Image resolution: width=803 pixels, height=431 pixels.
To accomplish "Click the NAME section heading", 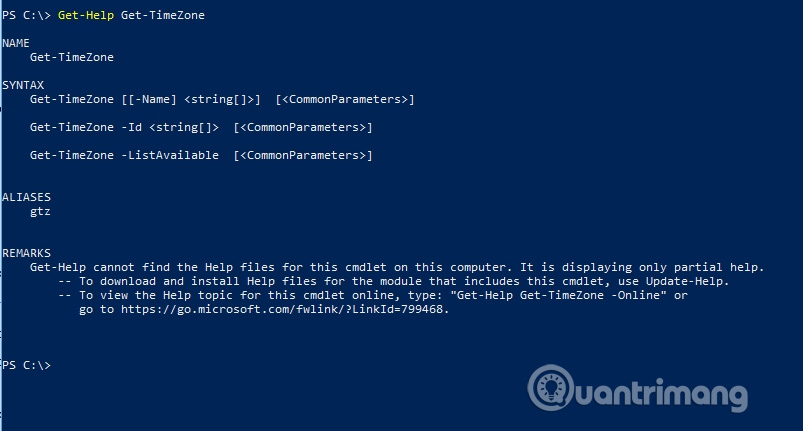I will [x=16, y=43].
